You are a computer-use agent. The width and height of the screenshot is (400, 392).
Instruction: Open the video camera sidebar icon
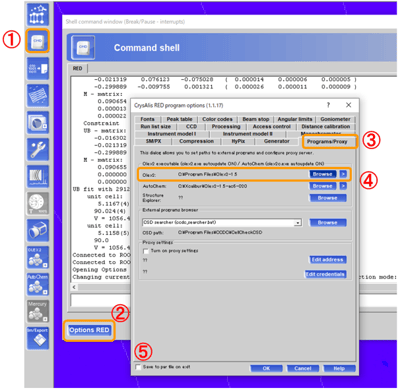pos(38,230)
